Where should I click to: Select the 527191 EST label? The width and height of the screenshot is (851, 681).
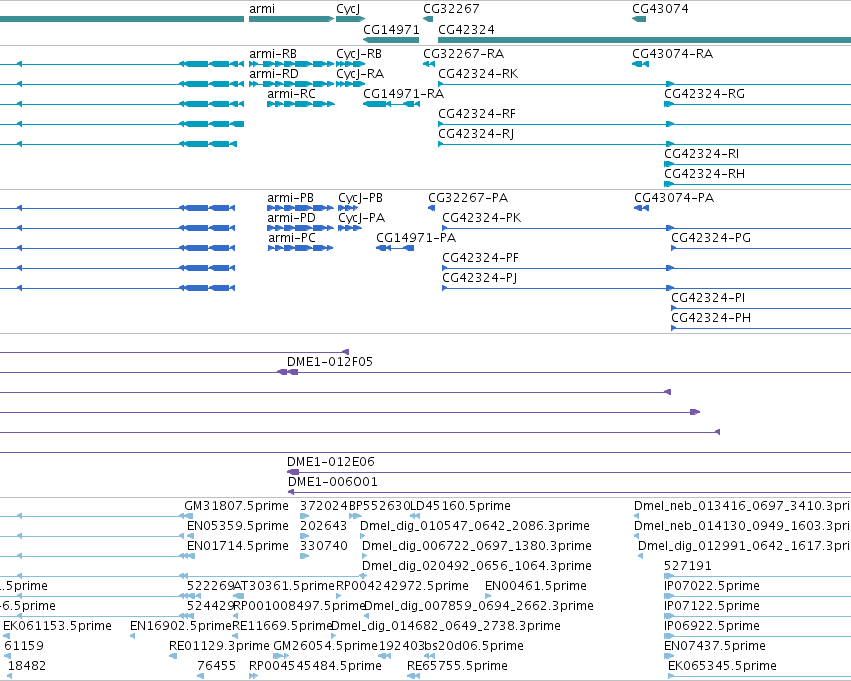[688, 567]
